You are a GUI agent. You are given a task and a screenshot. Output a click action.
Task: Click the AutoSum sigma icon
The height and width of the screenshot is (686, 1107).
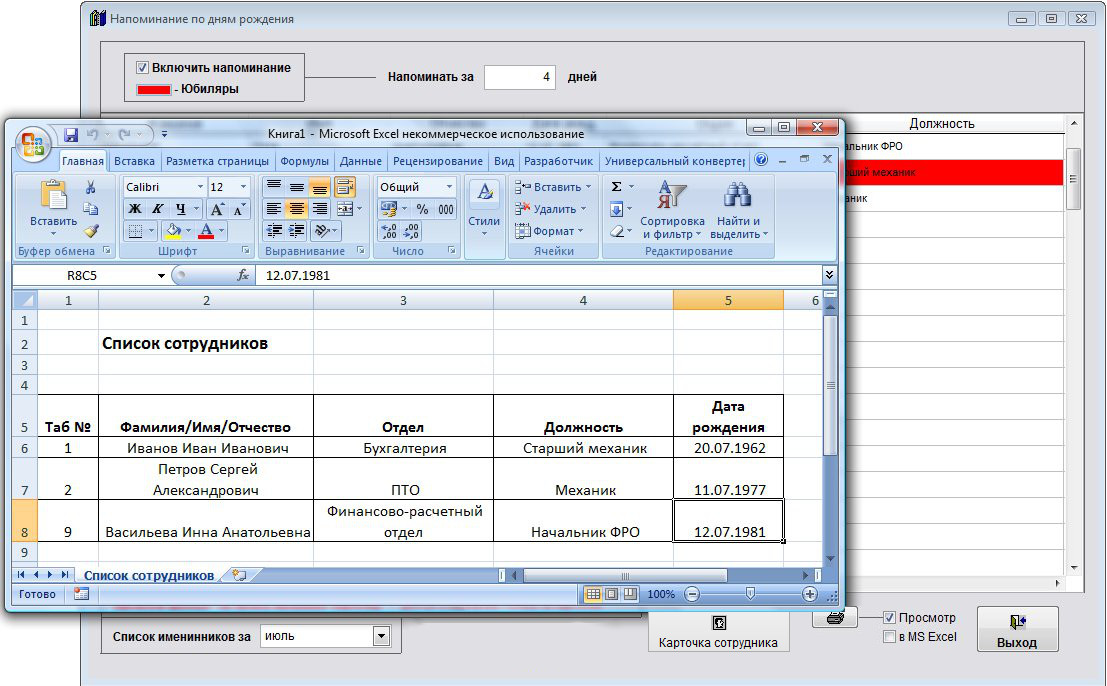pos(616,187)
